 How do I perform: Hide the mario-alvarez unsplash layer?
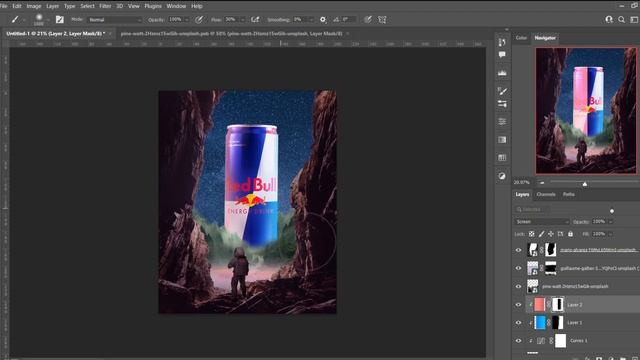coord(518,250)
